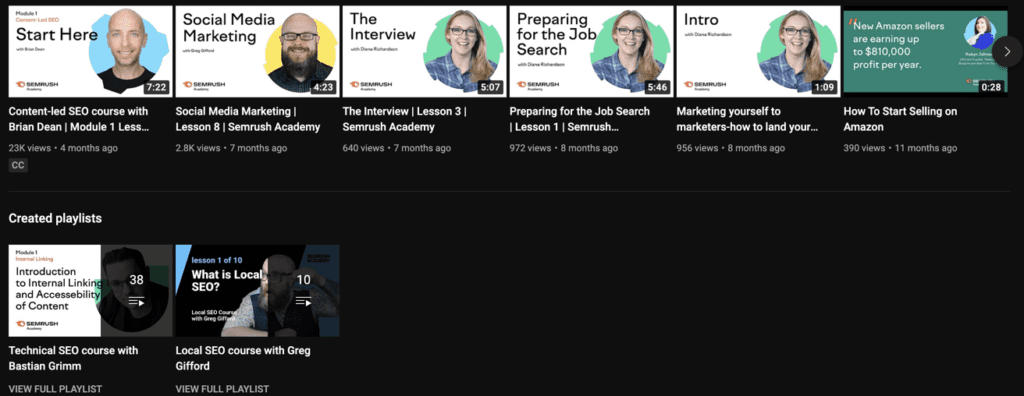The width and height of the screenshot is (1024, 396).
Task: Open The Interview video thumbnail
Action: pos(424,52)
